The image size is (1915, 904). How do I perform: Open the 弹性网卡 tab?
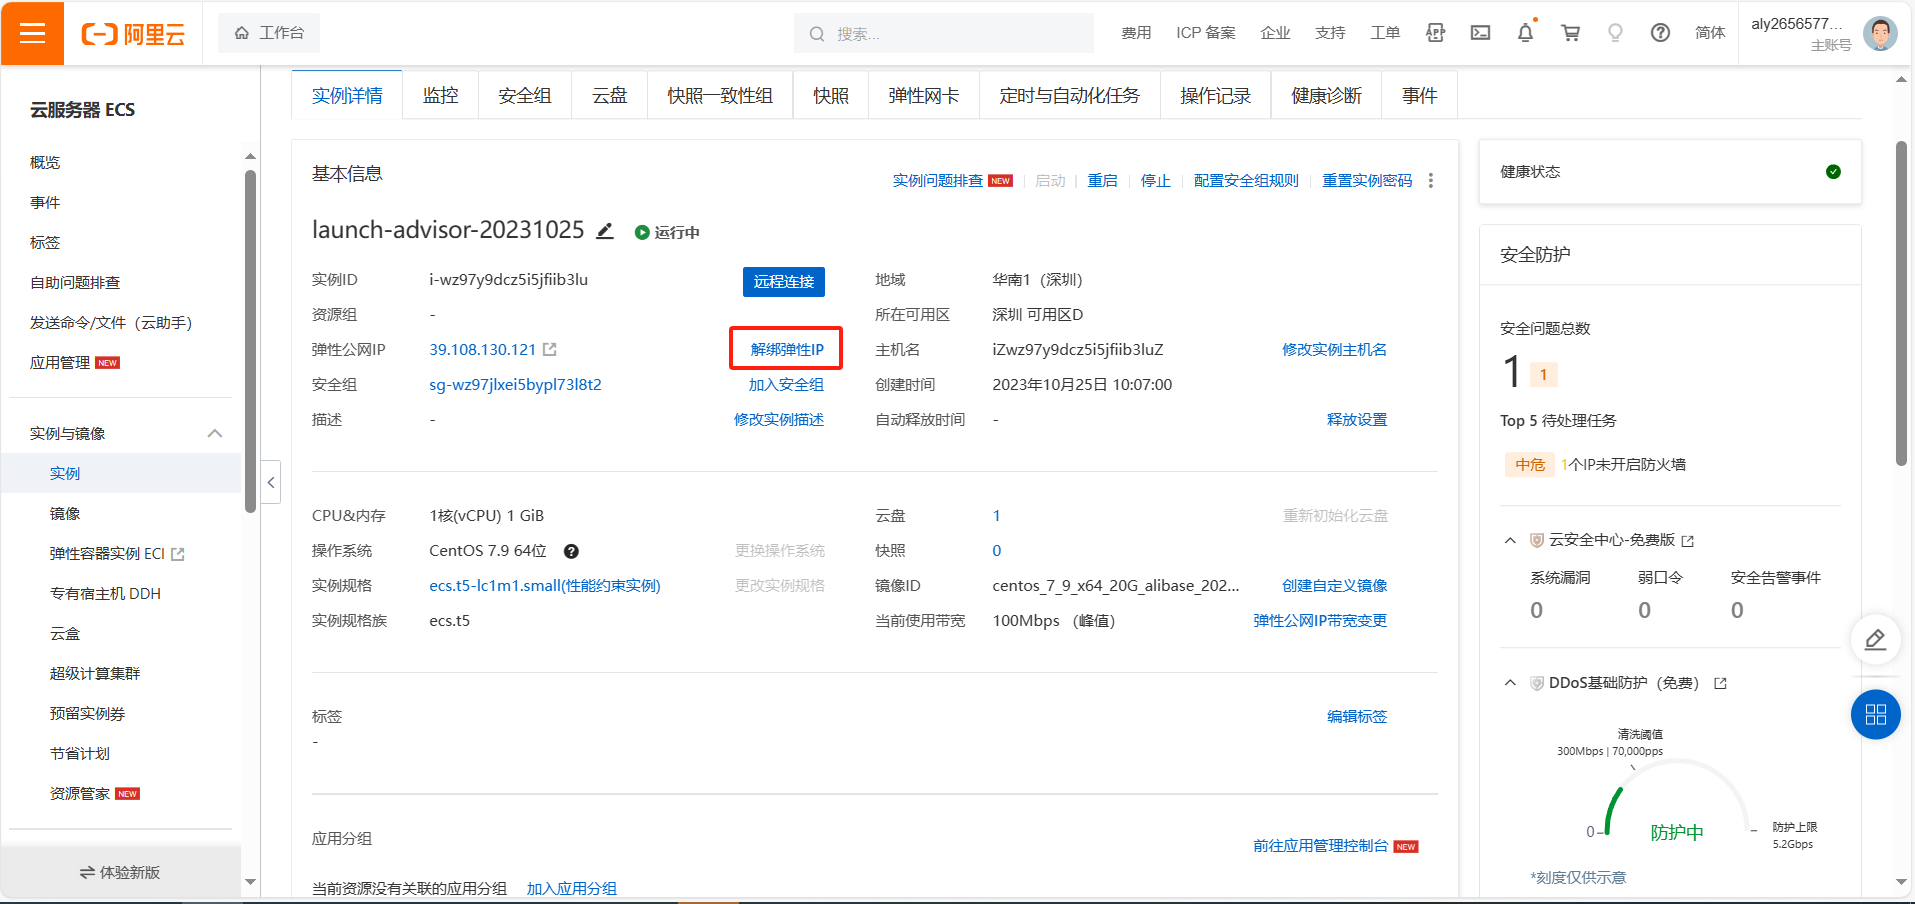(924, 95)
